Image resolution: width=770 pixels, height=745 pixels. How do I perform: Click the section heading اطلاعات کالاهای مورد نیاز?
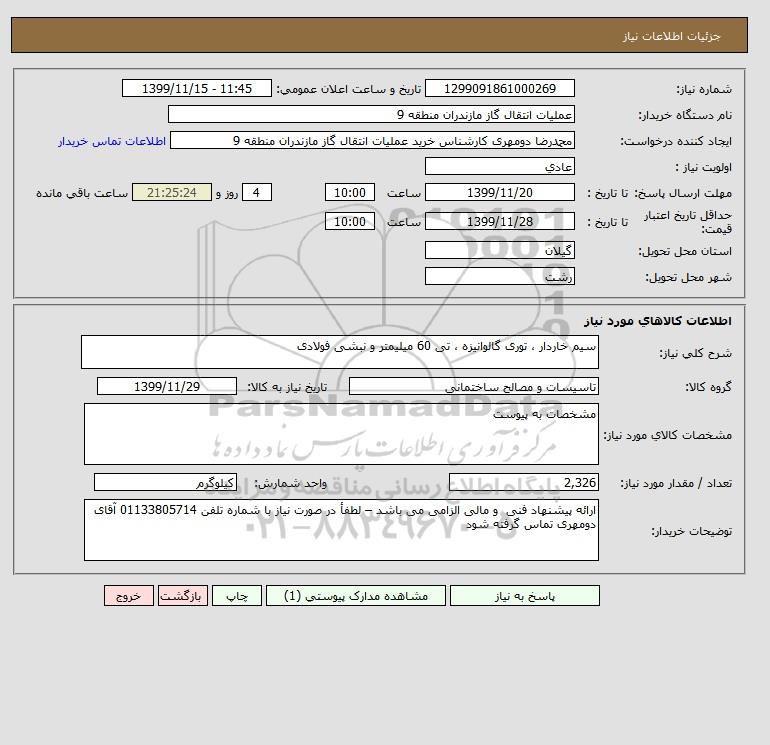(658, 321)
